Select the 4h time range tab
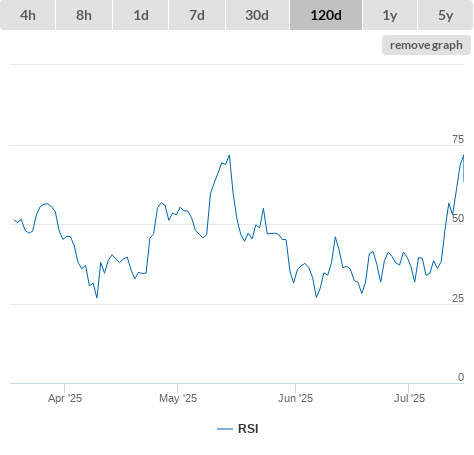Screen dimensions: 474x455 28,15
